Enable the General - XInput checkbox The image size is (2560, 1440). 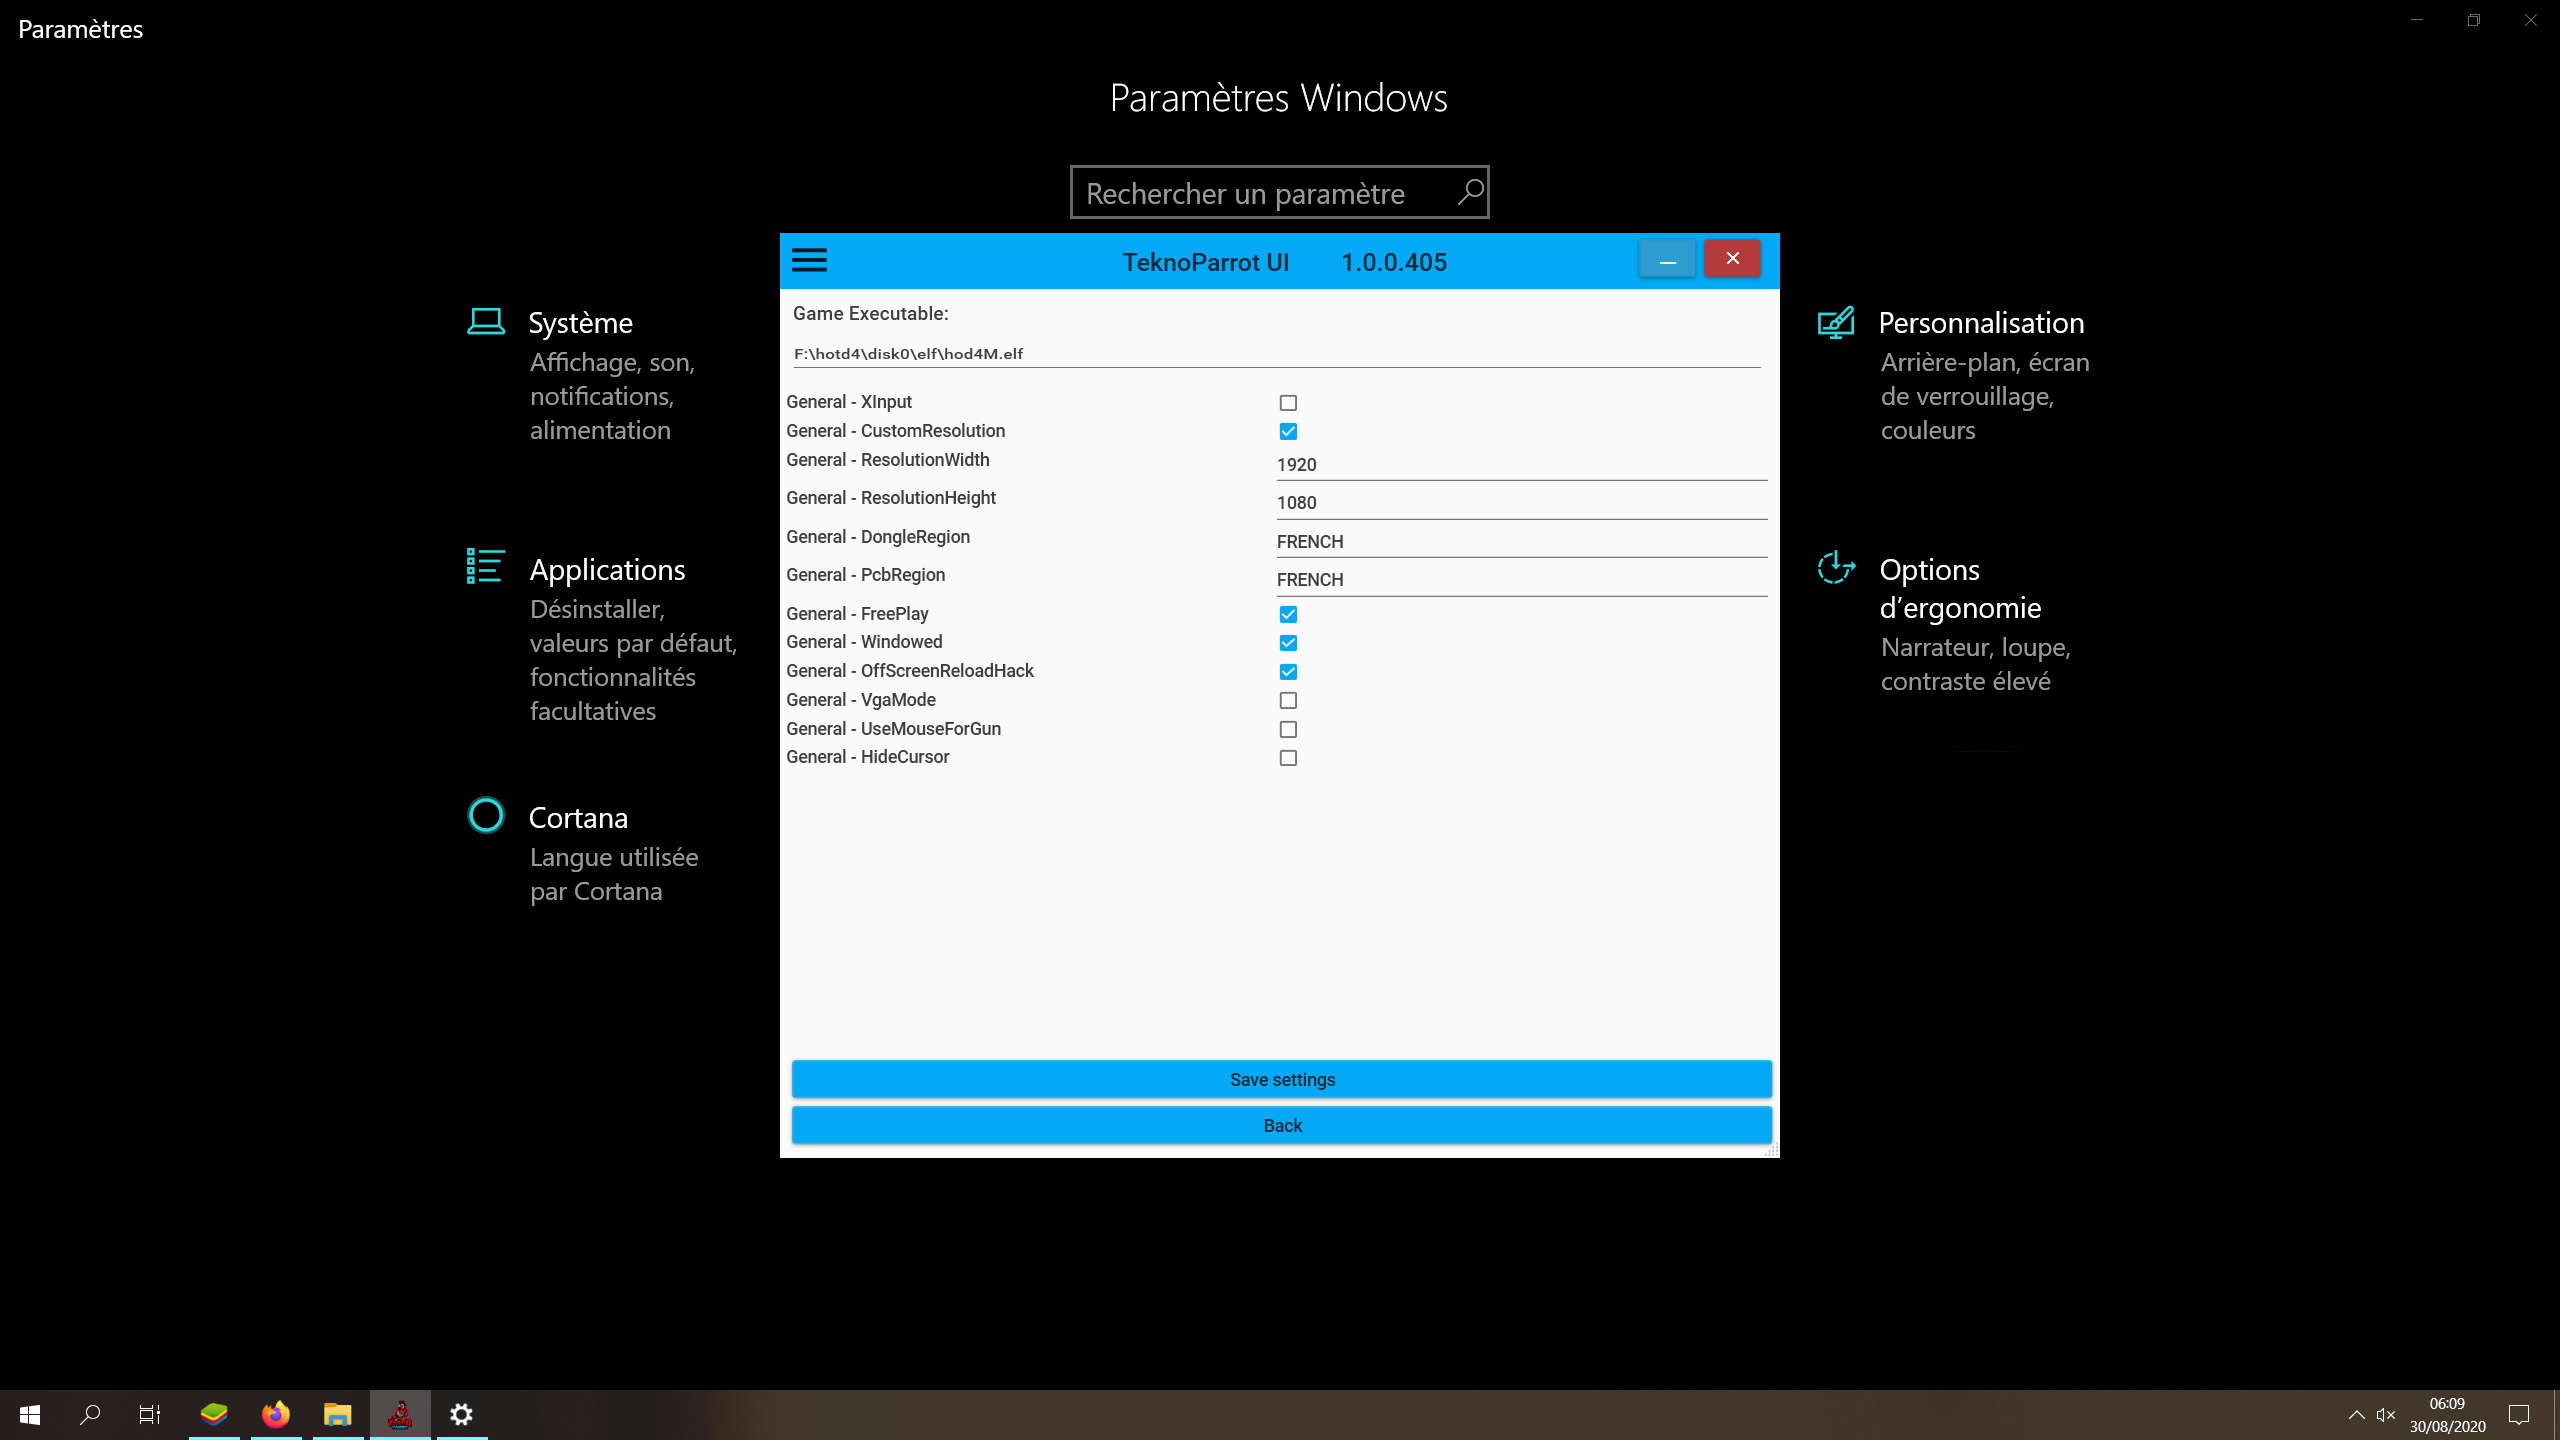pyautogui.click(x=1288, y=403)
